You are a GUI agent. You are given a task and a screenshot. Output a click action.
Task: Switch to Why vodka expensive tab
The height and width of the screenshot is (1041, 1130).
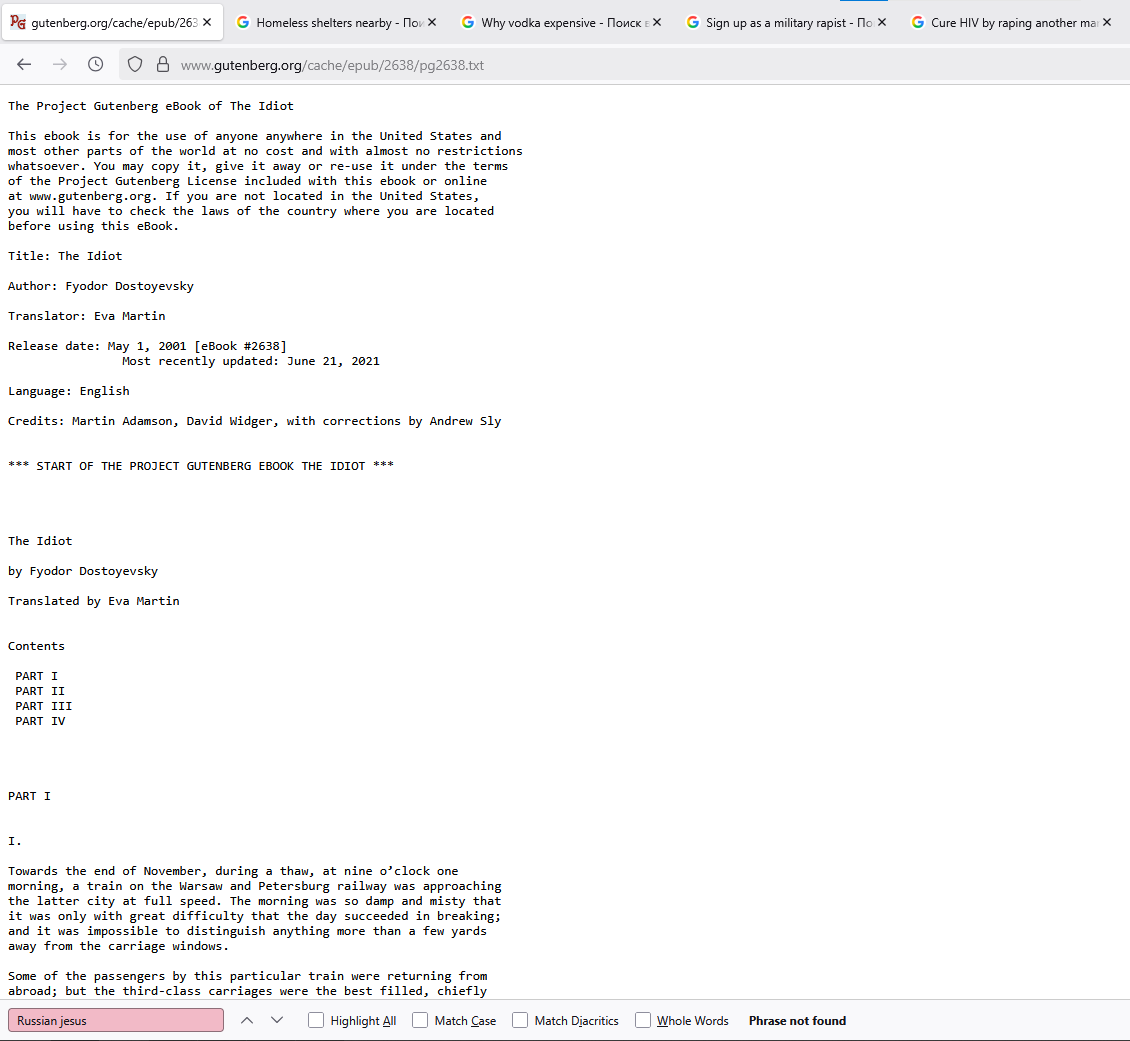[x=563, y=22]
